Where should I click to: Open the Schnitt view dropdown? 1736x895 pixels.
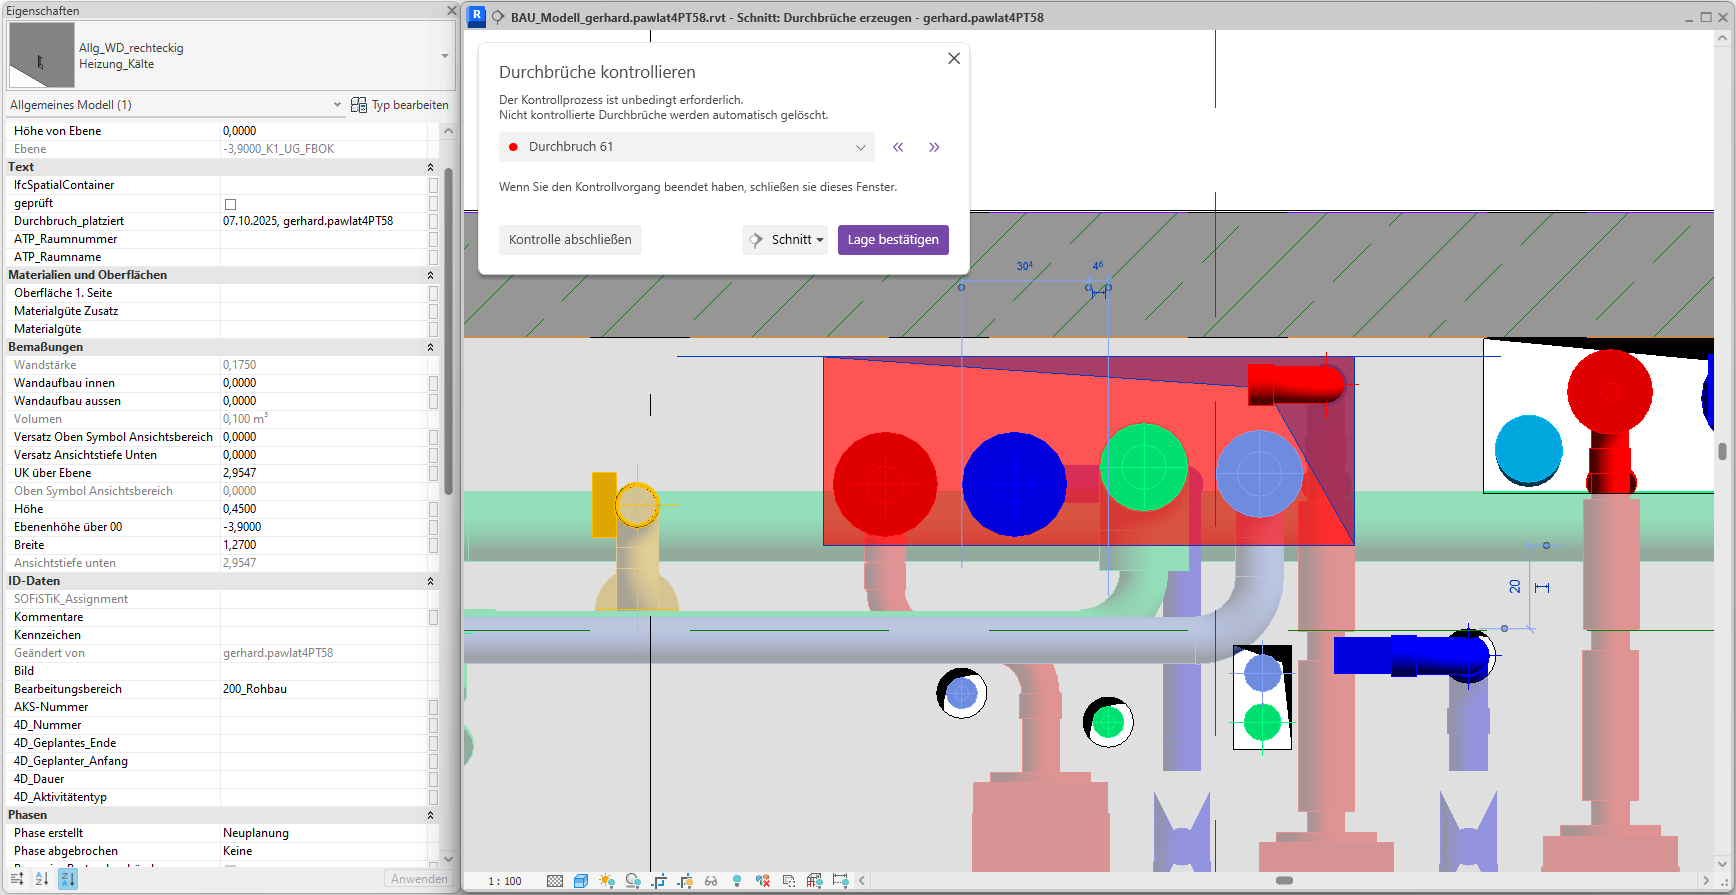tap(785, 240)
